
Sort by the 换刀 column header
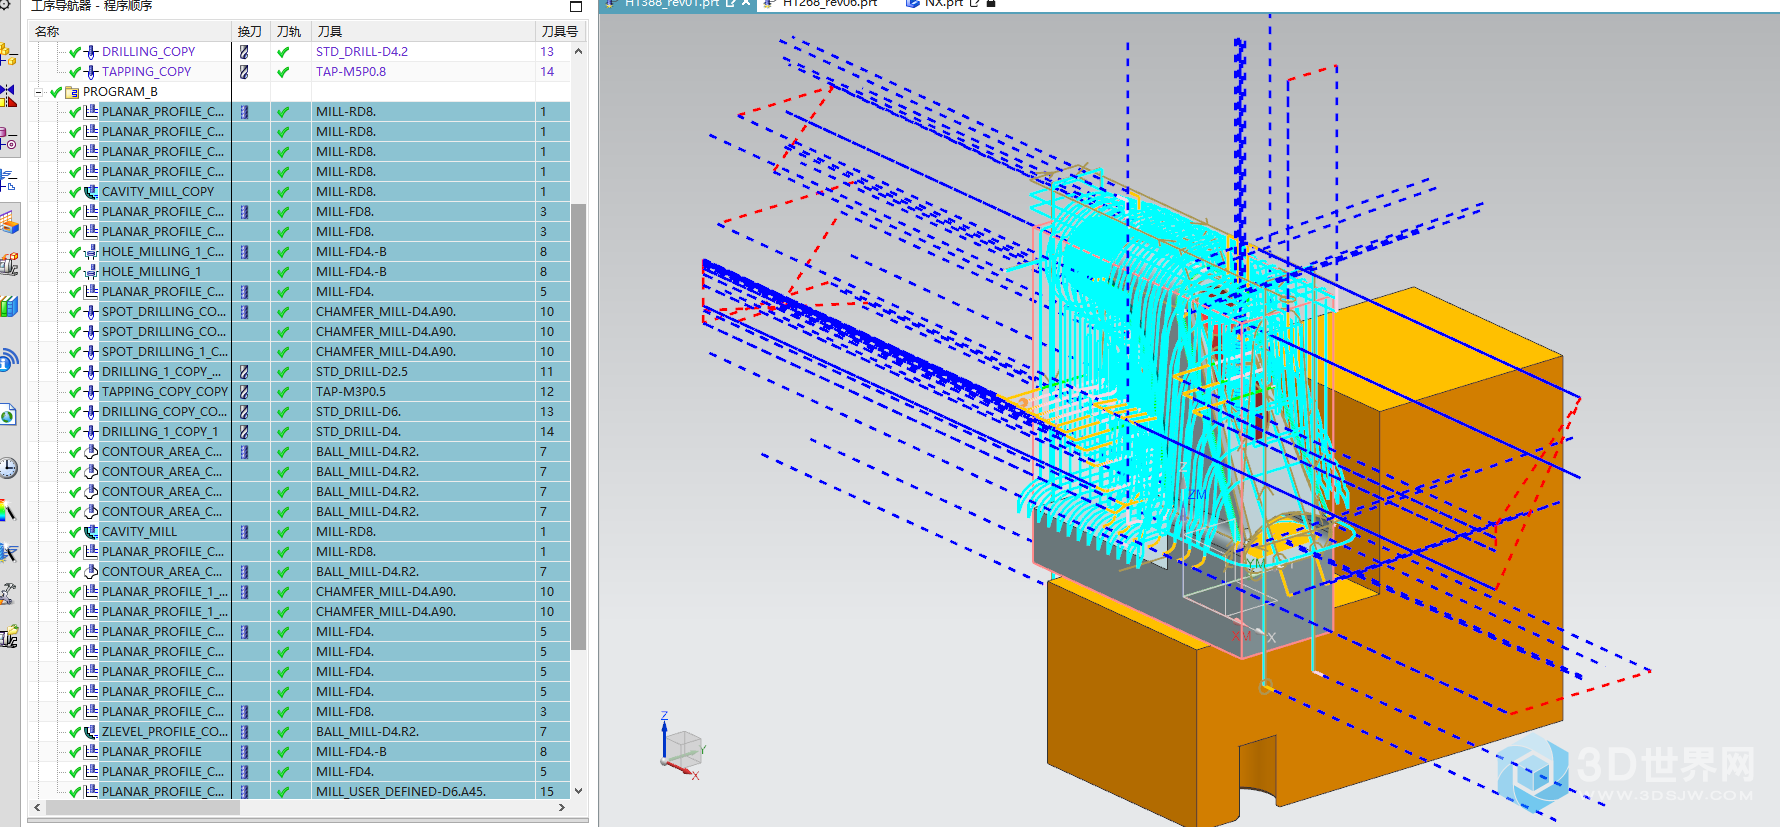point(251,31)
